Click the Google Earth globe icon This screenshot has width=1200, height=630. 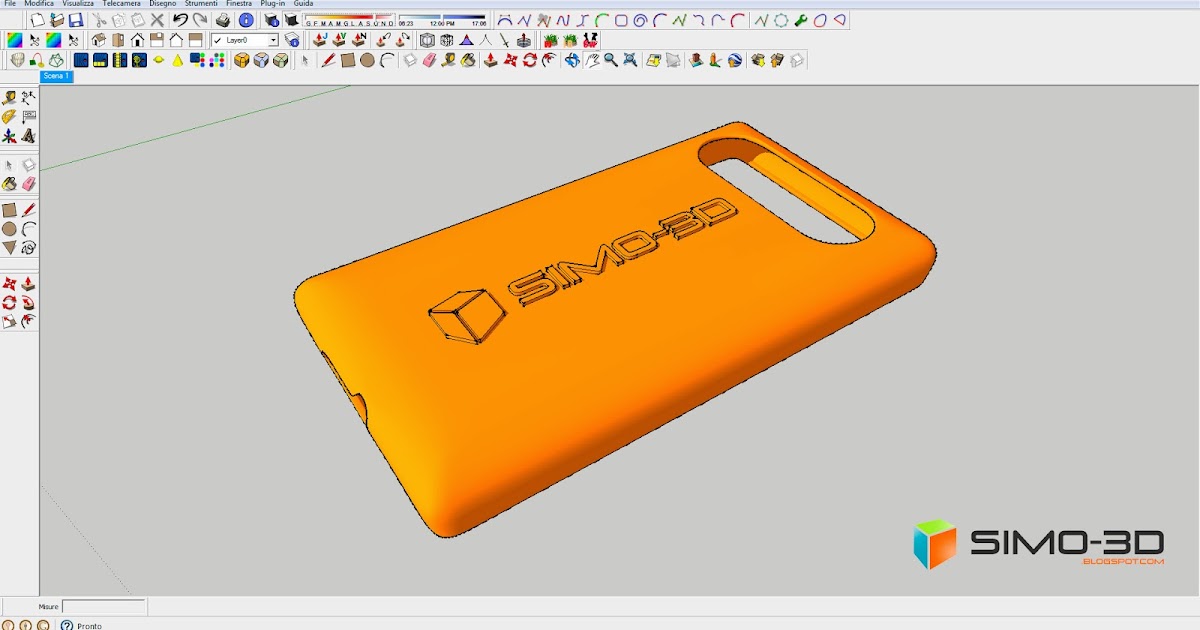coord(735,60)
